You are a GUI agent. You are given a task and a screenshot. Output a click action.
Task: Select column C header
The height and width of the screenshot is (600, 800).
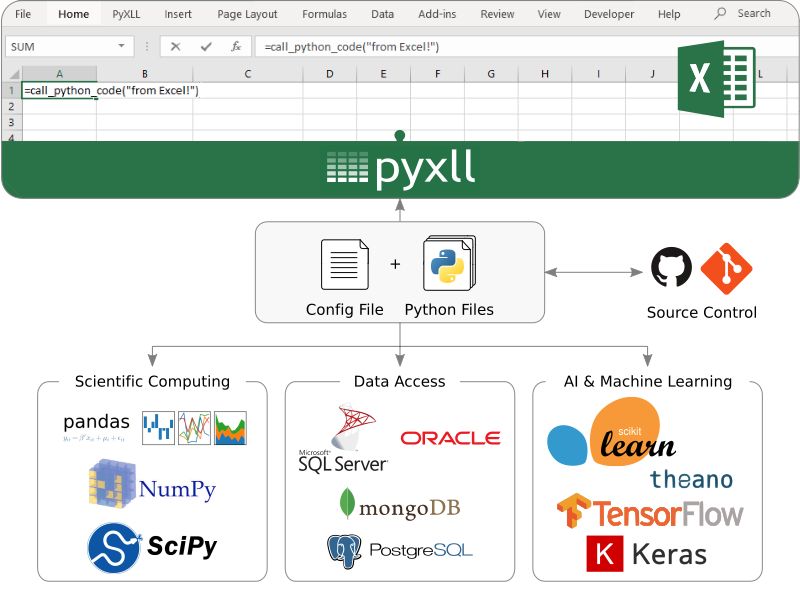coord(247,73)
